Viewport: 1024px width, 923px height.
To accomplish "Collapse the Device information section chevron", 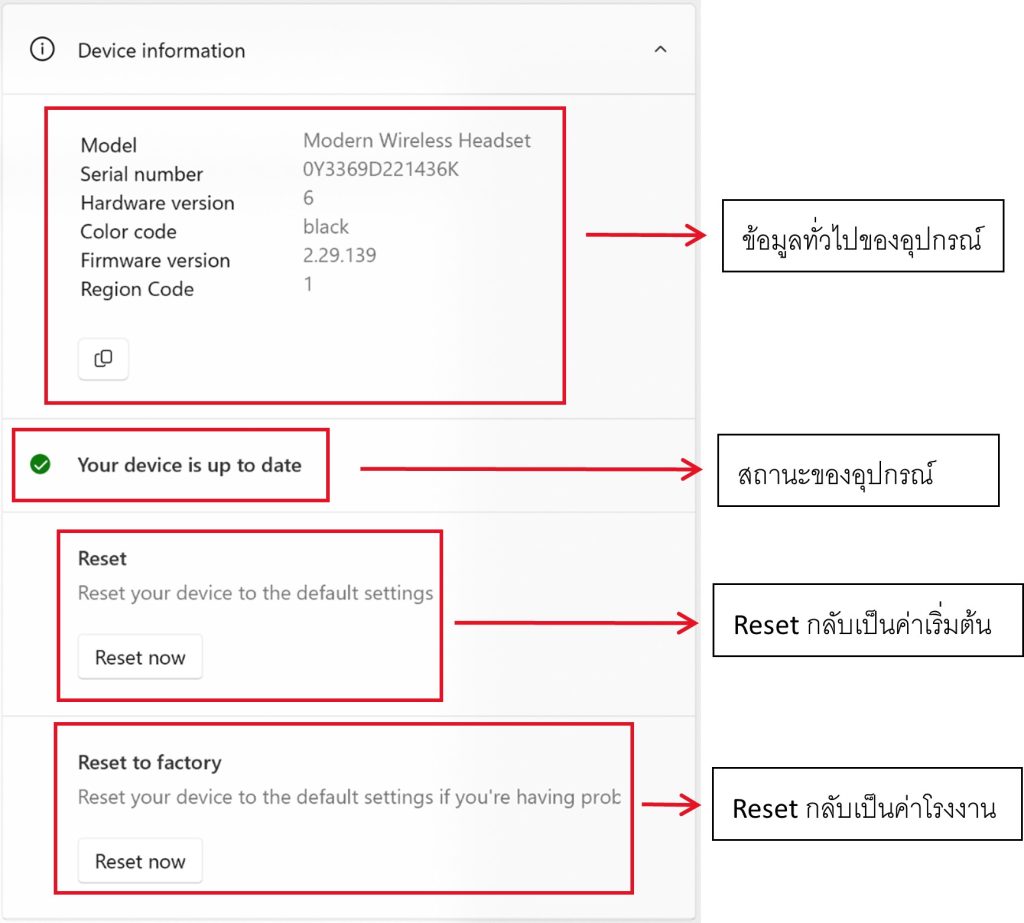I will pos(660,49).
